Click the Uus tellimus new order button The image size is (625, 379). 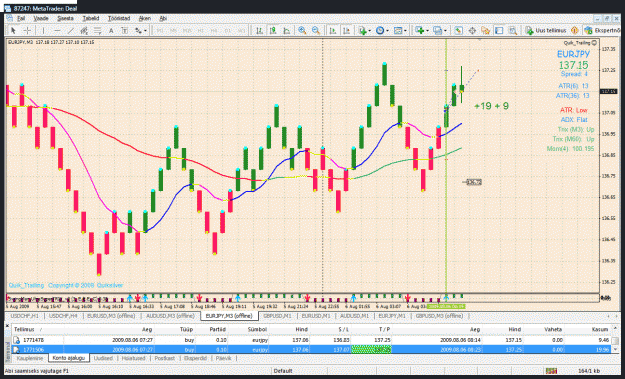[546, 31]
